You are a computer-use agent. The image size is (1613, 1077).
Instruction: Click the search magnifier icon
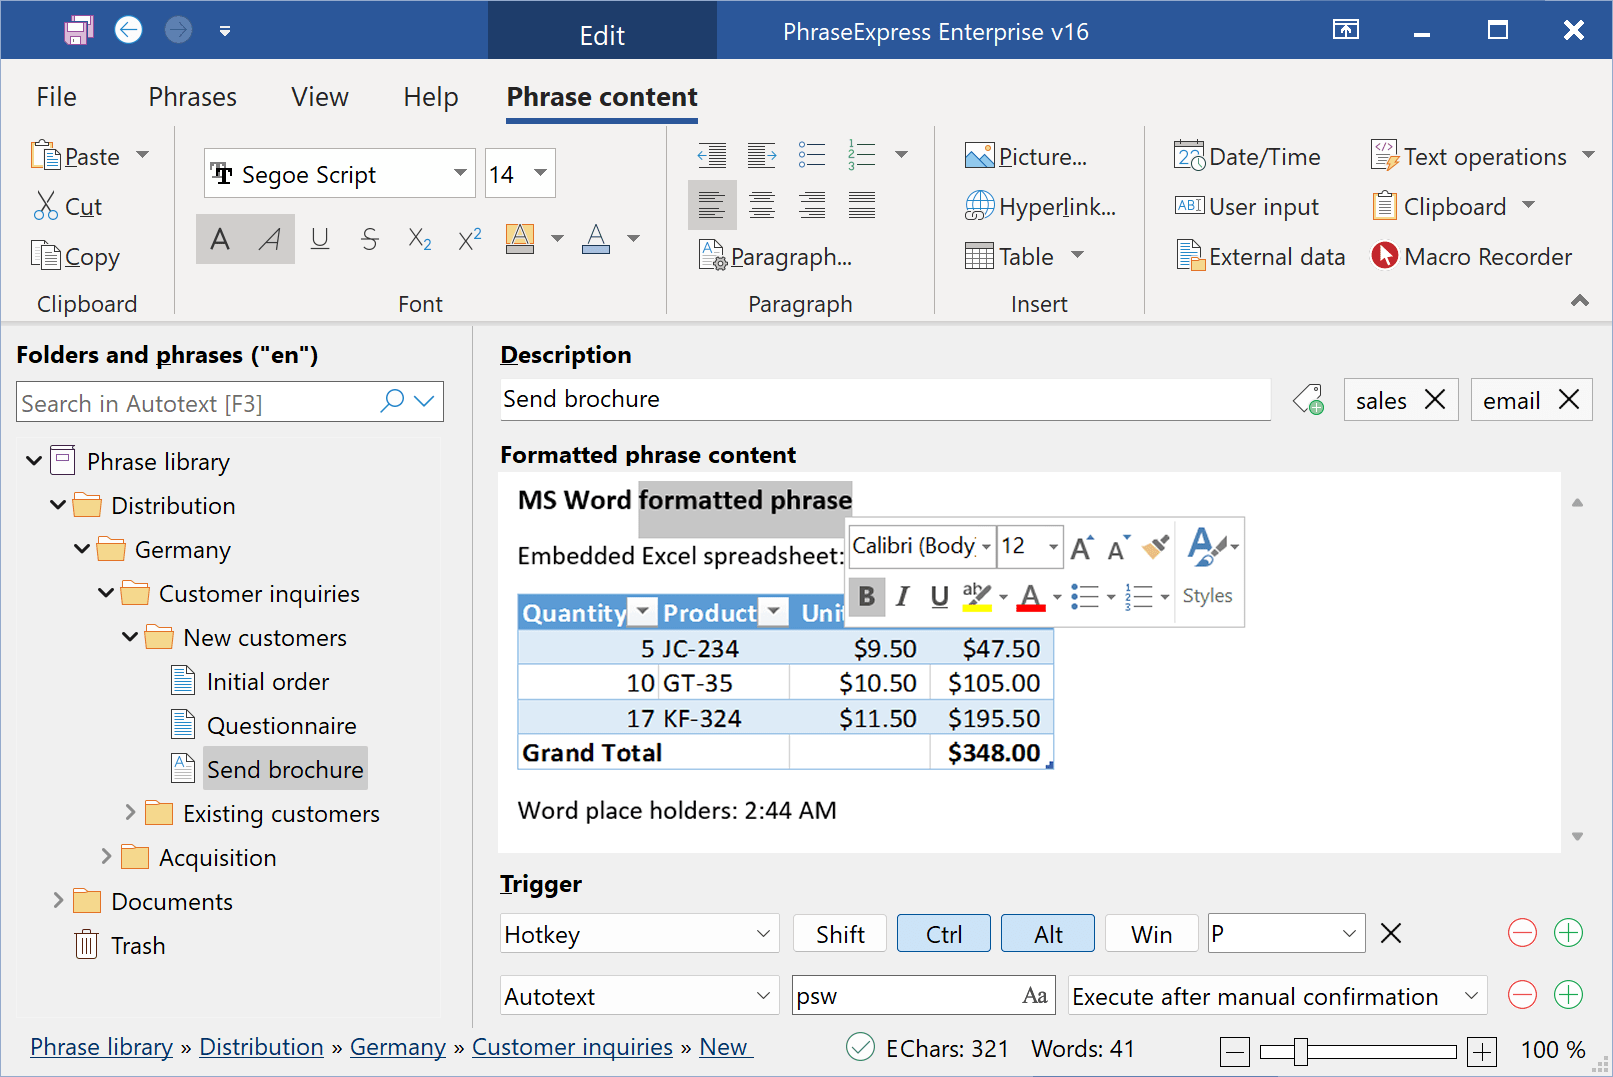(392, 401)
